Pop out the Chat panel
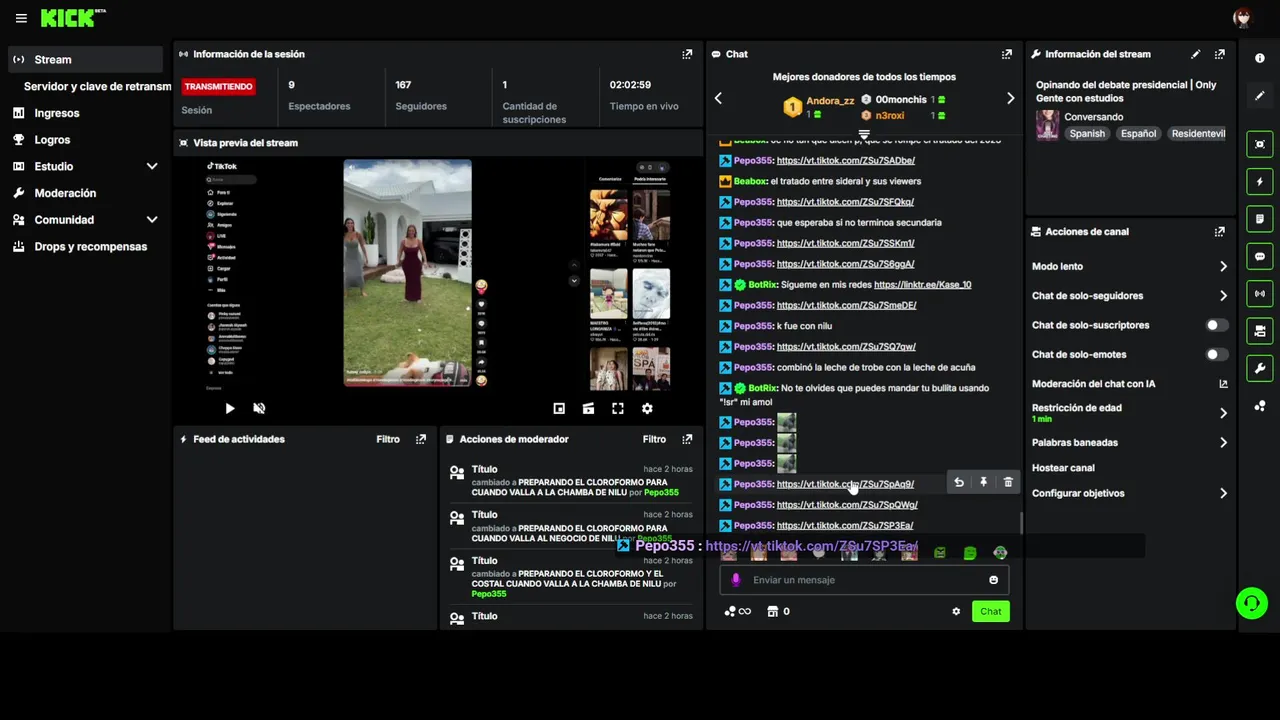This screenshot has height=720, width=1280. 1007,54
